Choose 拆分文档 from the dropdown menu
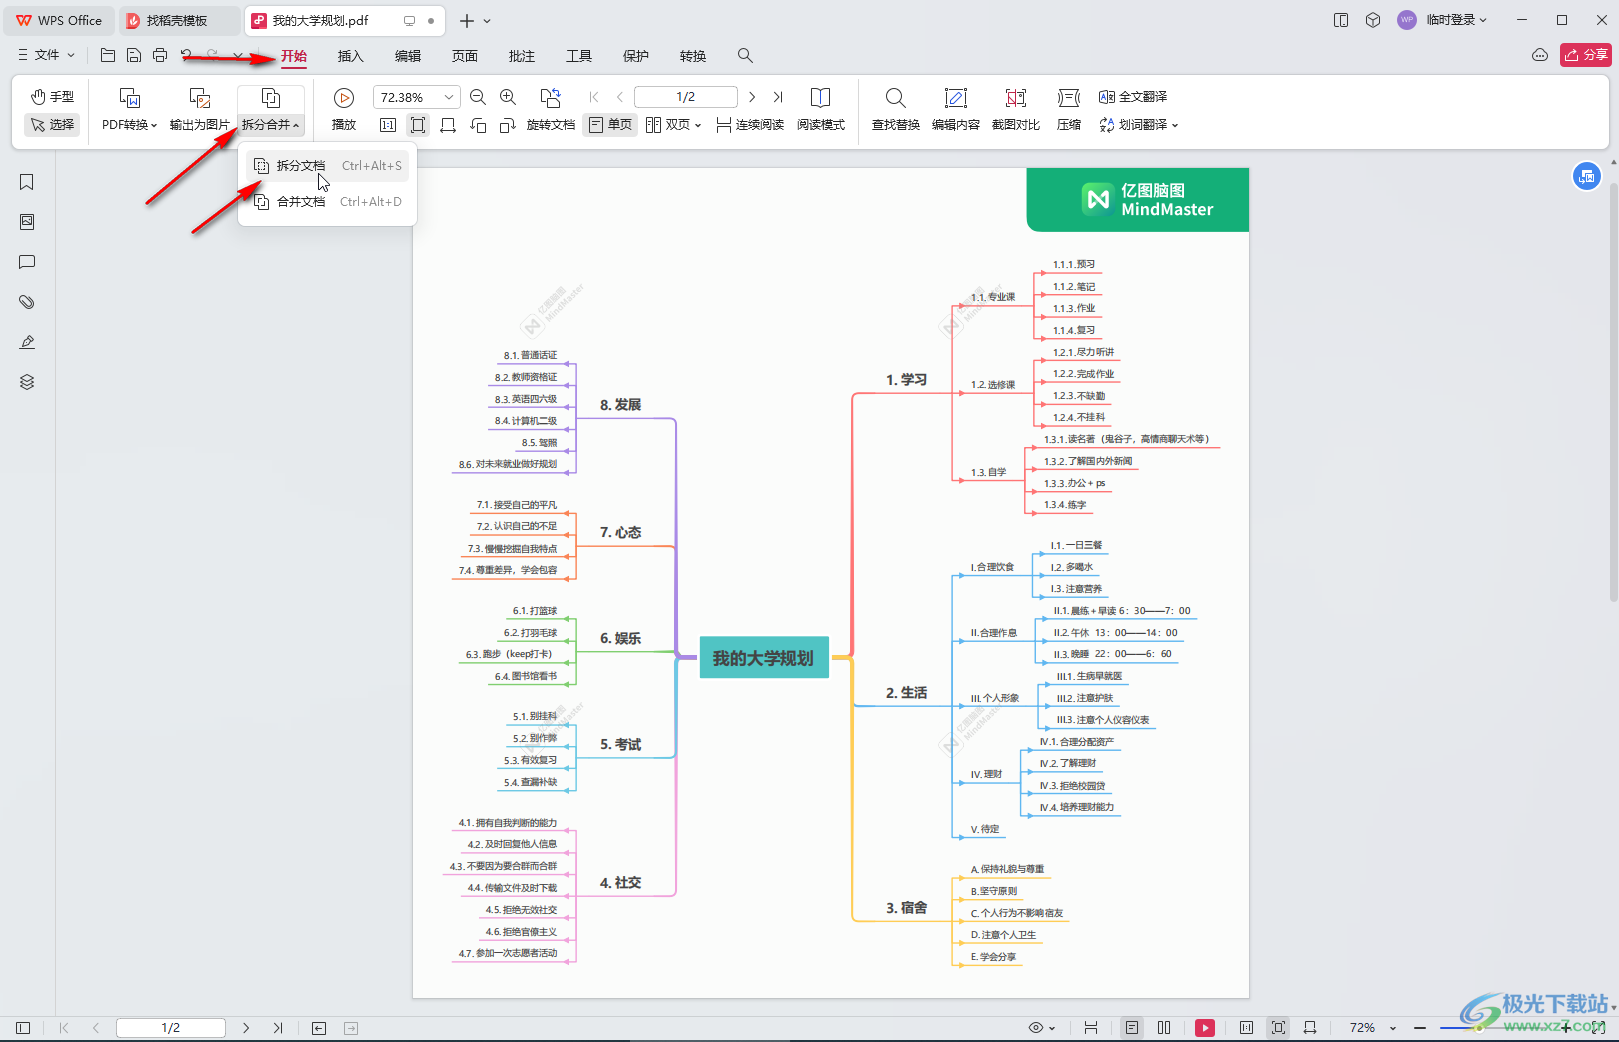Image resolution: width=1619 pixels, height=1042 pixels. pyautogui.click(x=328, y=166)
